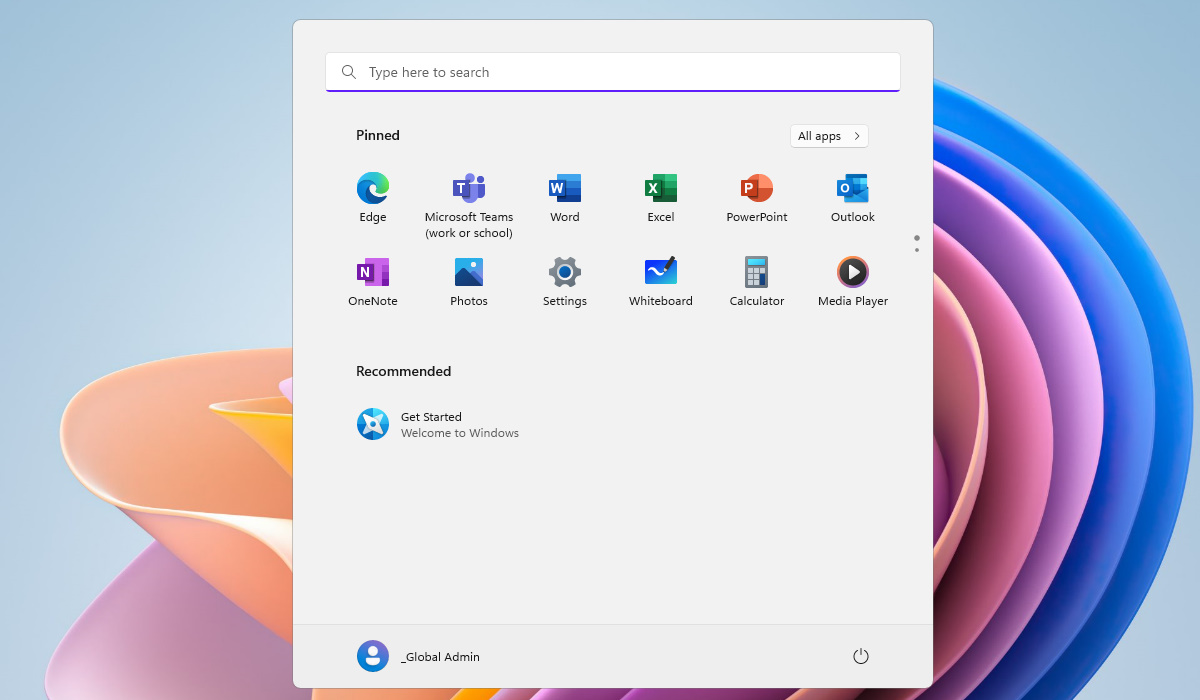Launch the Photos app
This screenshot has width=1200, height=700.
tap(469, 272)
